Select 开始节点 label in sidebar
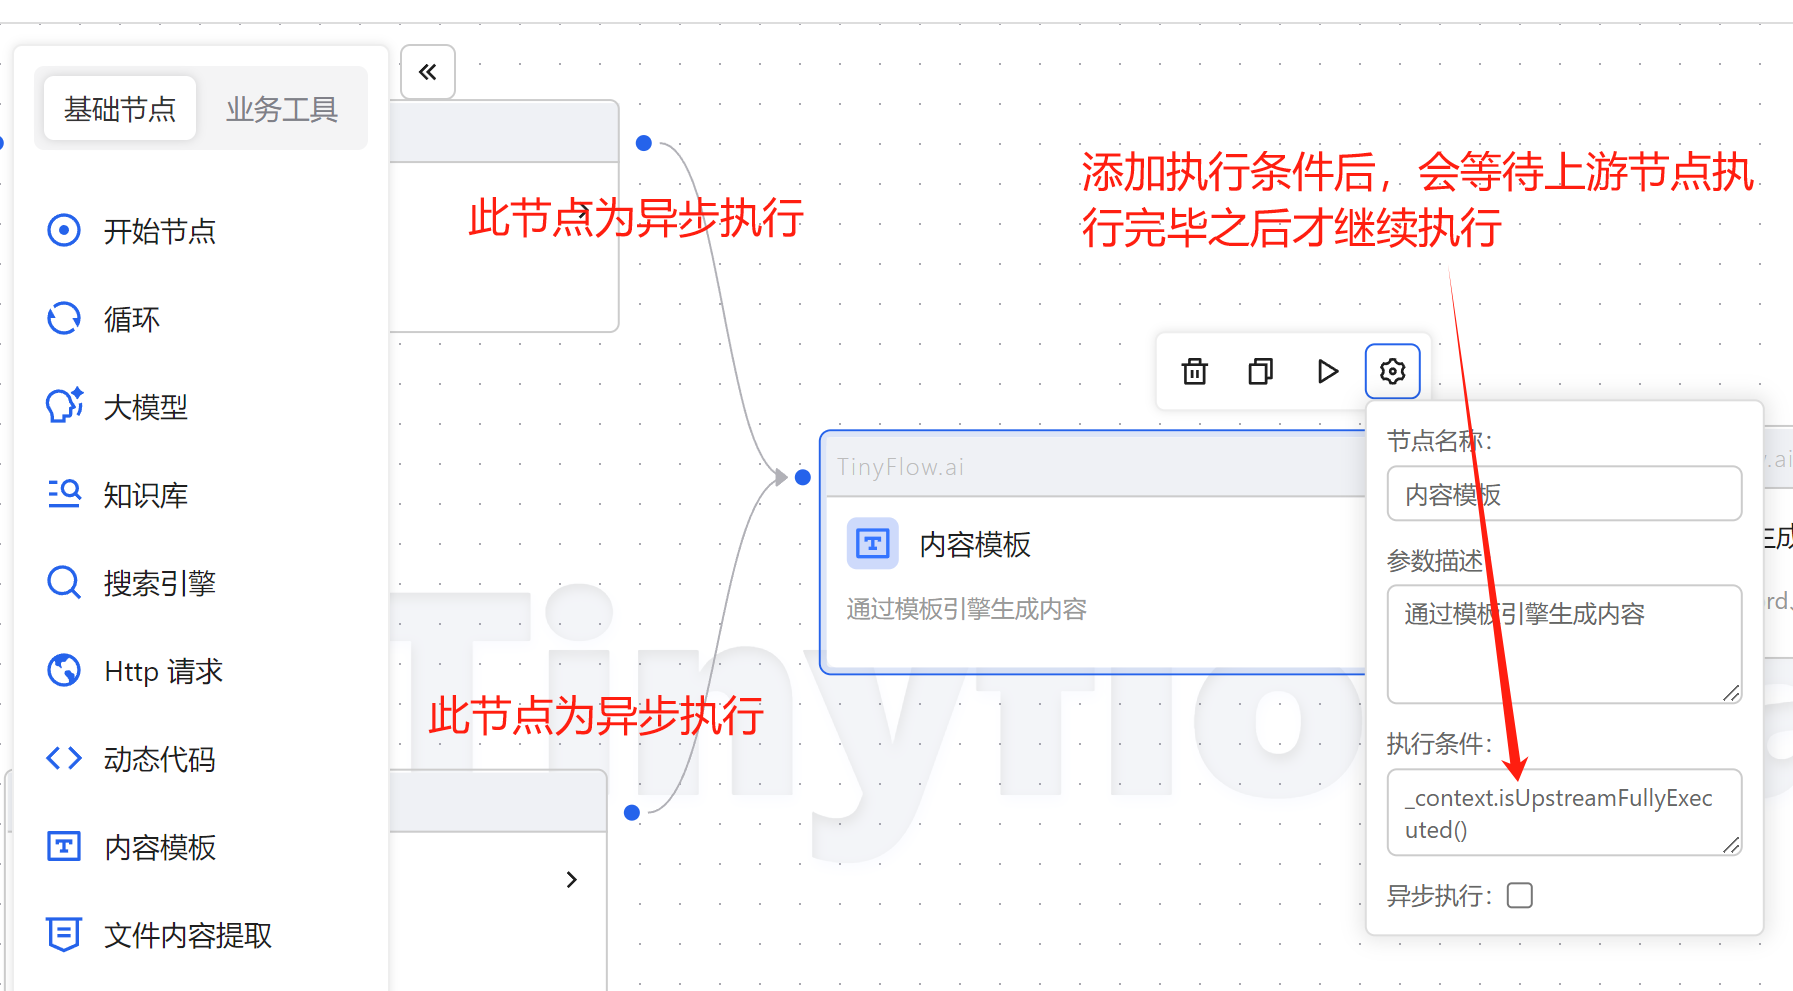The height and width of the screenshot is (991, 1793). click(160, 232)
